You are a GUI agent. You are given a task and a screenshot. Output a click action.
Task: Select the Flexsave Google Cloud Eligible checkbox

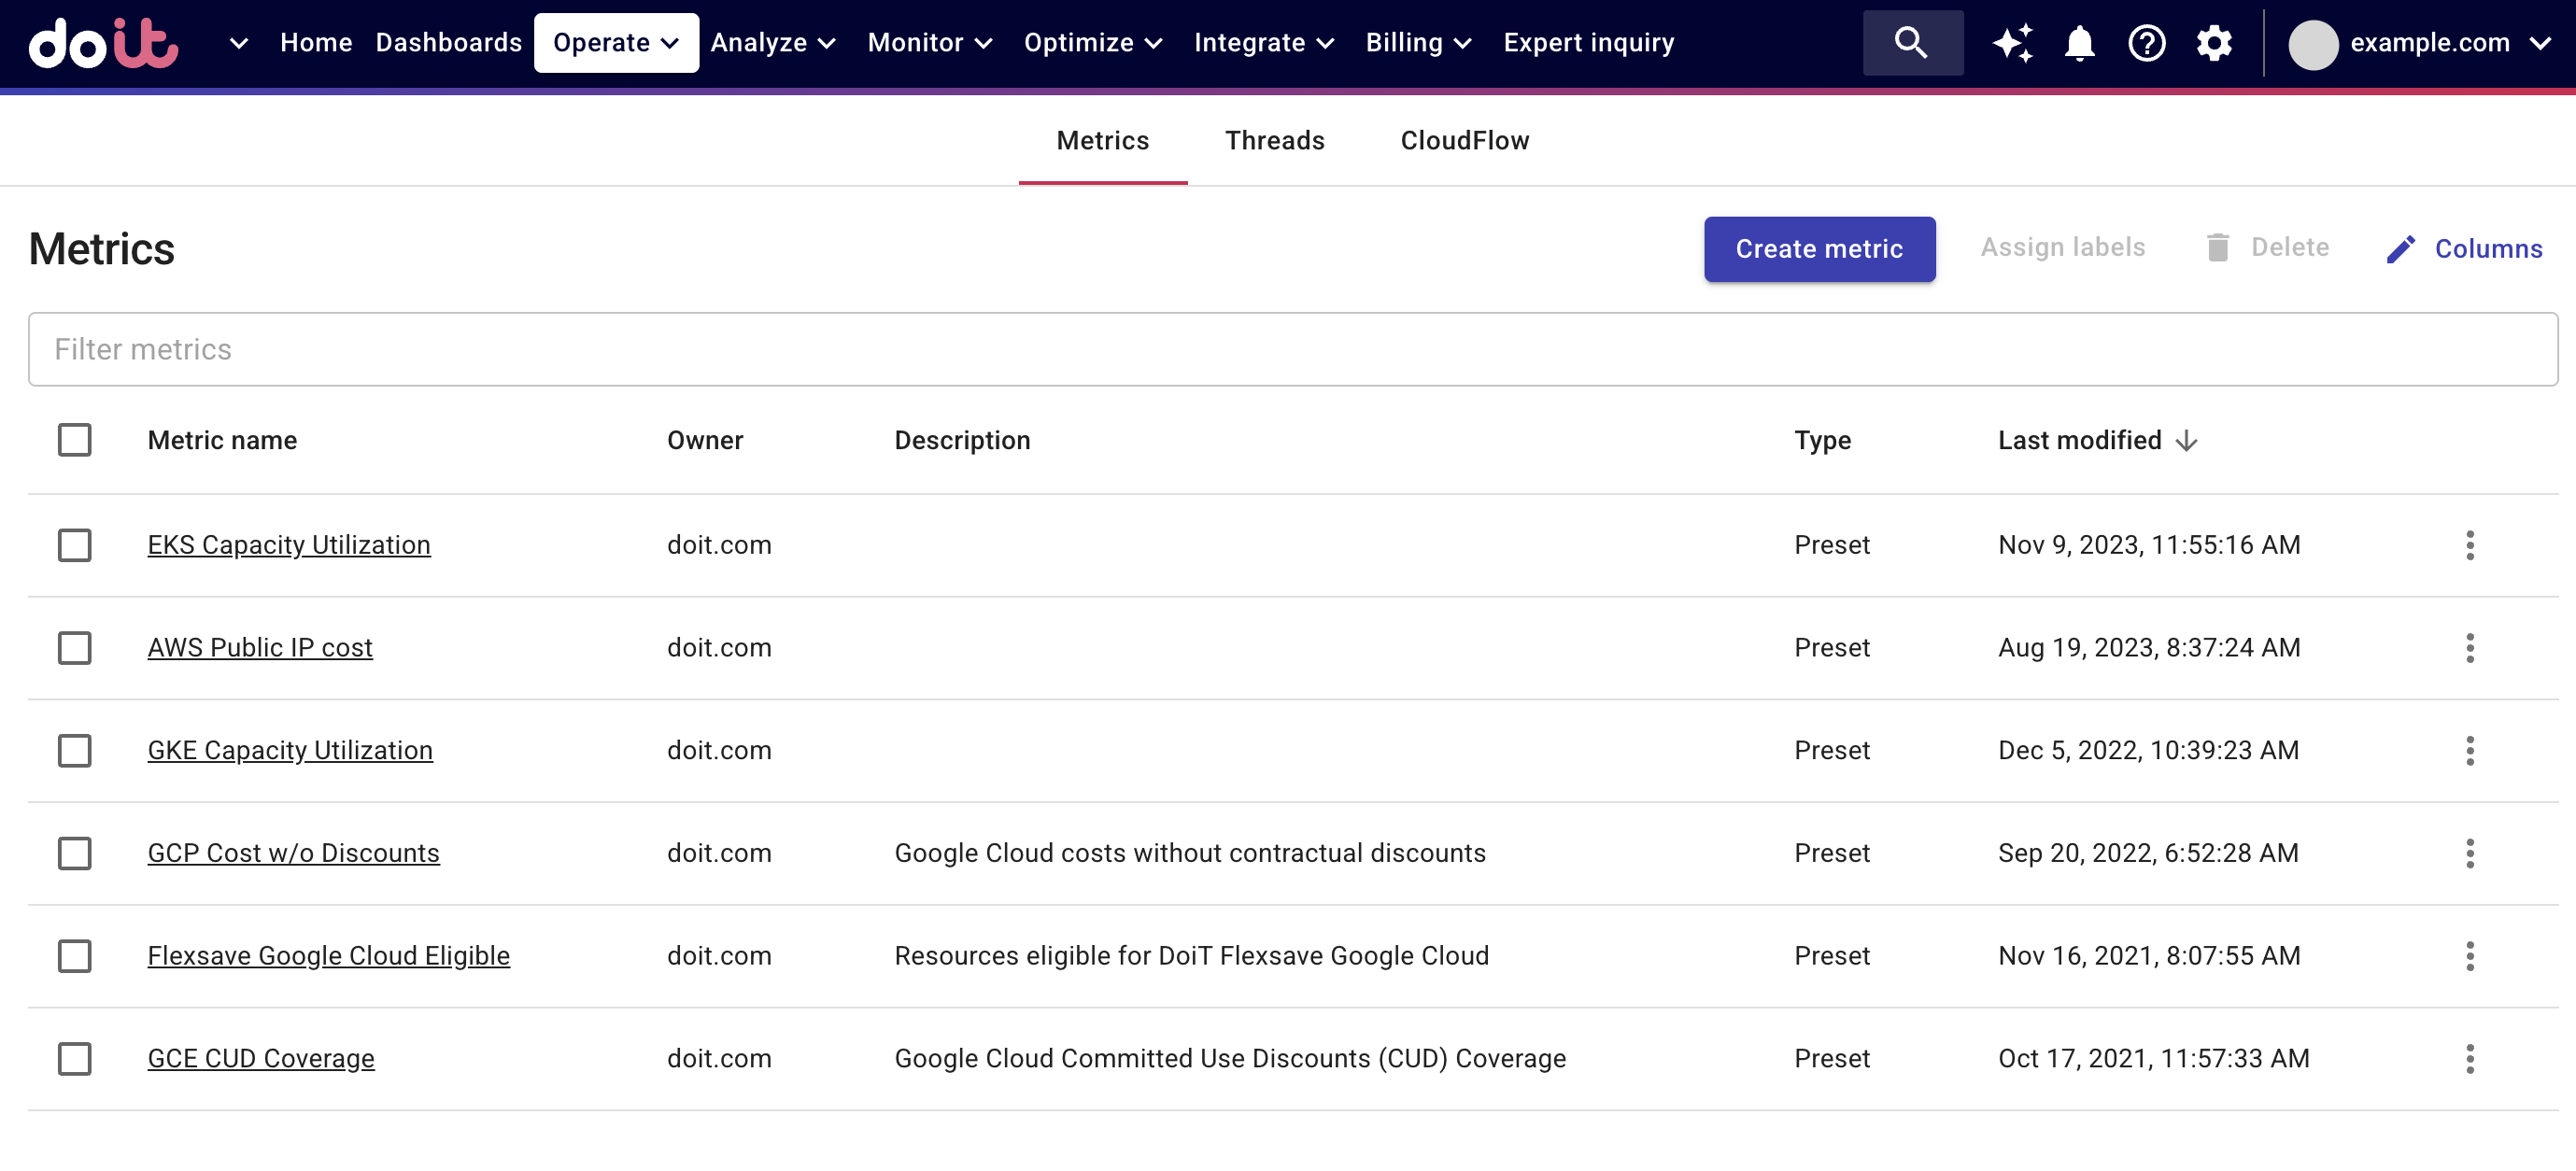(74, 956)
